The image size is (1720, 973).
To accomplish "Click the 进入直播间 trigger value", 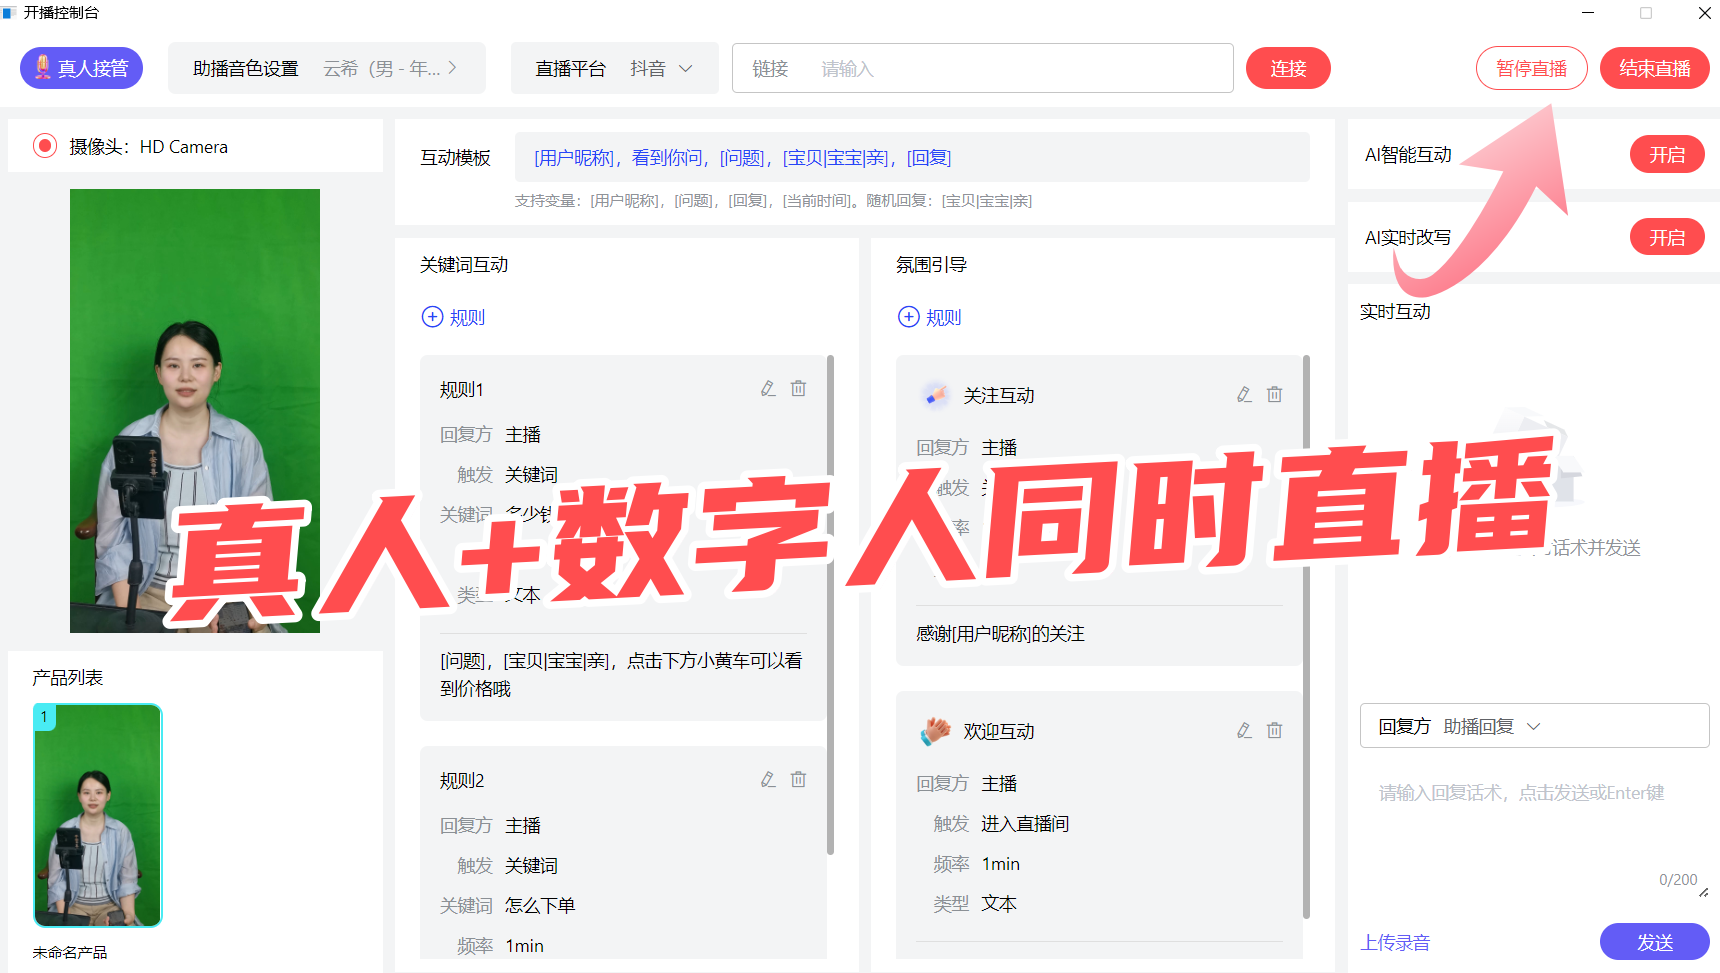I will coord(1025,823).
